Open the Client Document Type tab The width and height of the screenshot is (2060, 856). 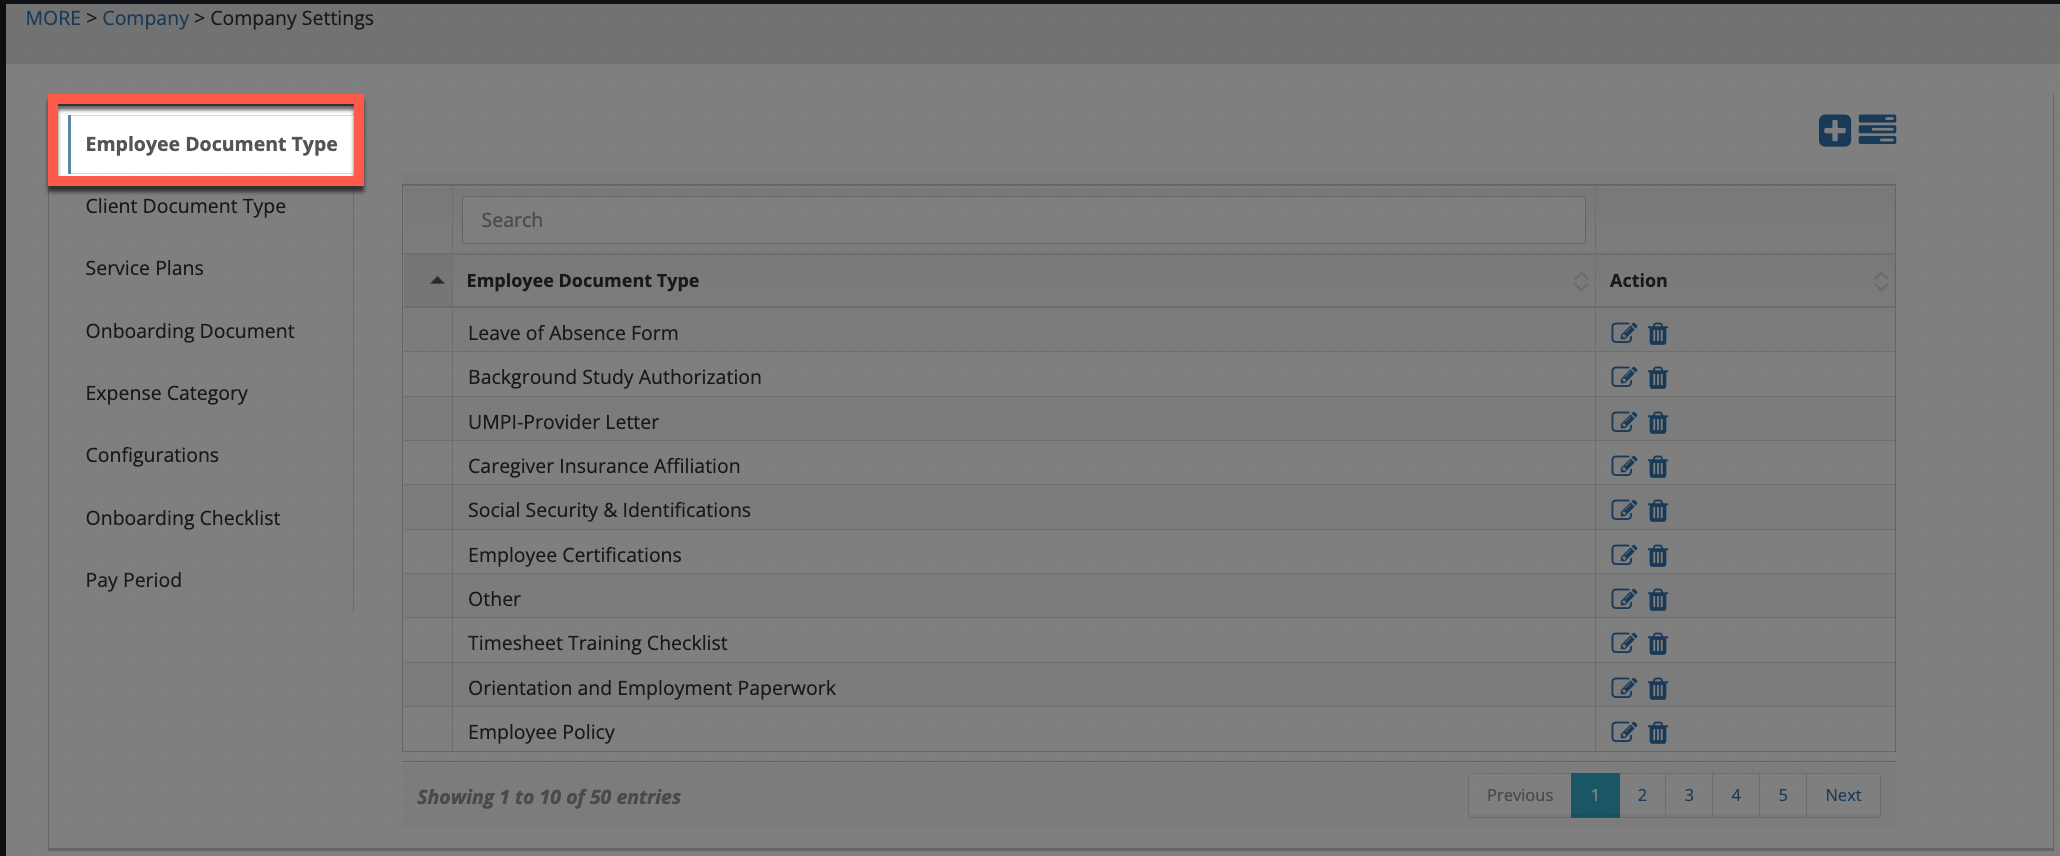click(185, 206)
